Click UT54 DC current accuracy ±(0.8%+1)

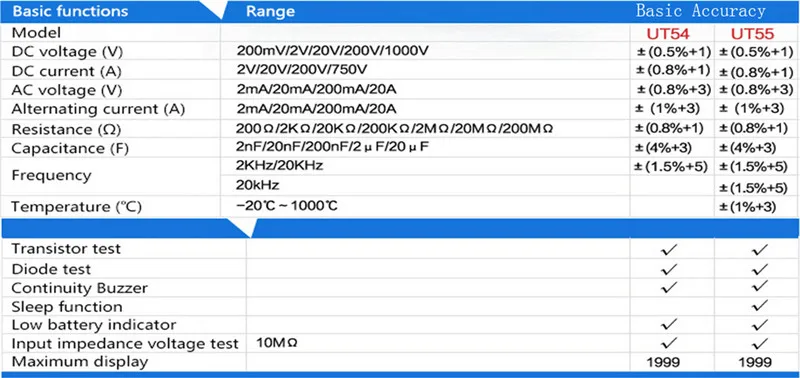pos(673,70)
